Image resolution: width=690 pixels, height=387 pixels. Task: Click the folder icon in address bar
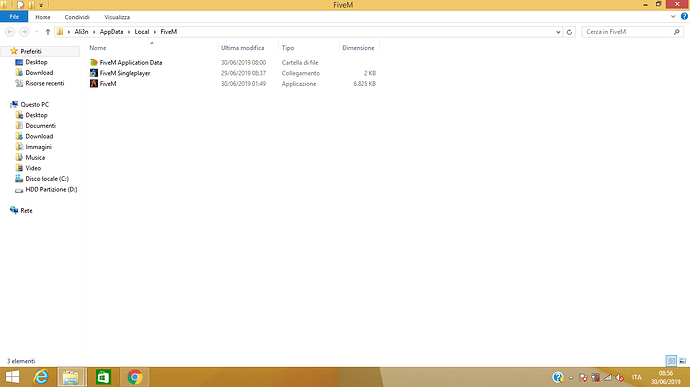[x=60, y=32]
